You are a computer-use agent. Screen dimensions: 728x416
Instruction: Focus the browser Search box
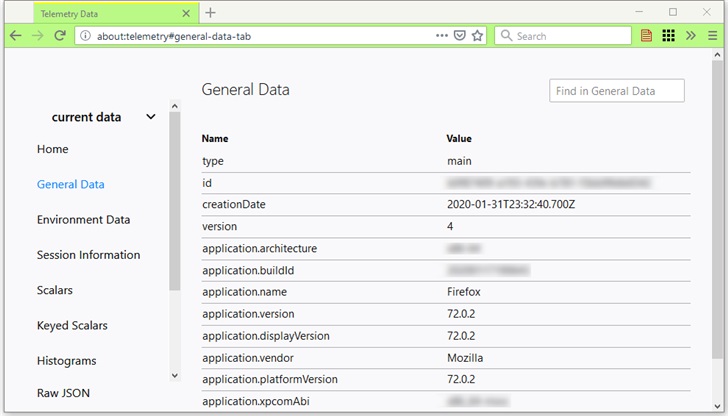(563, 36)
